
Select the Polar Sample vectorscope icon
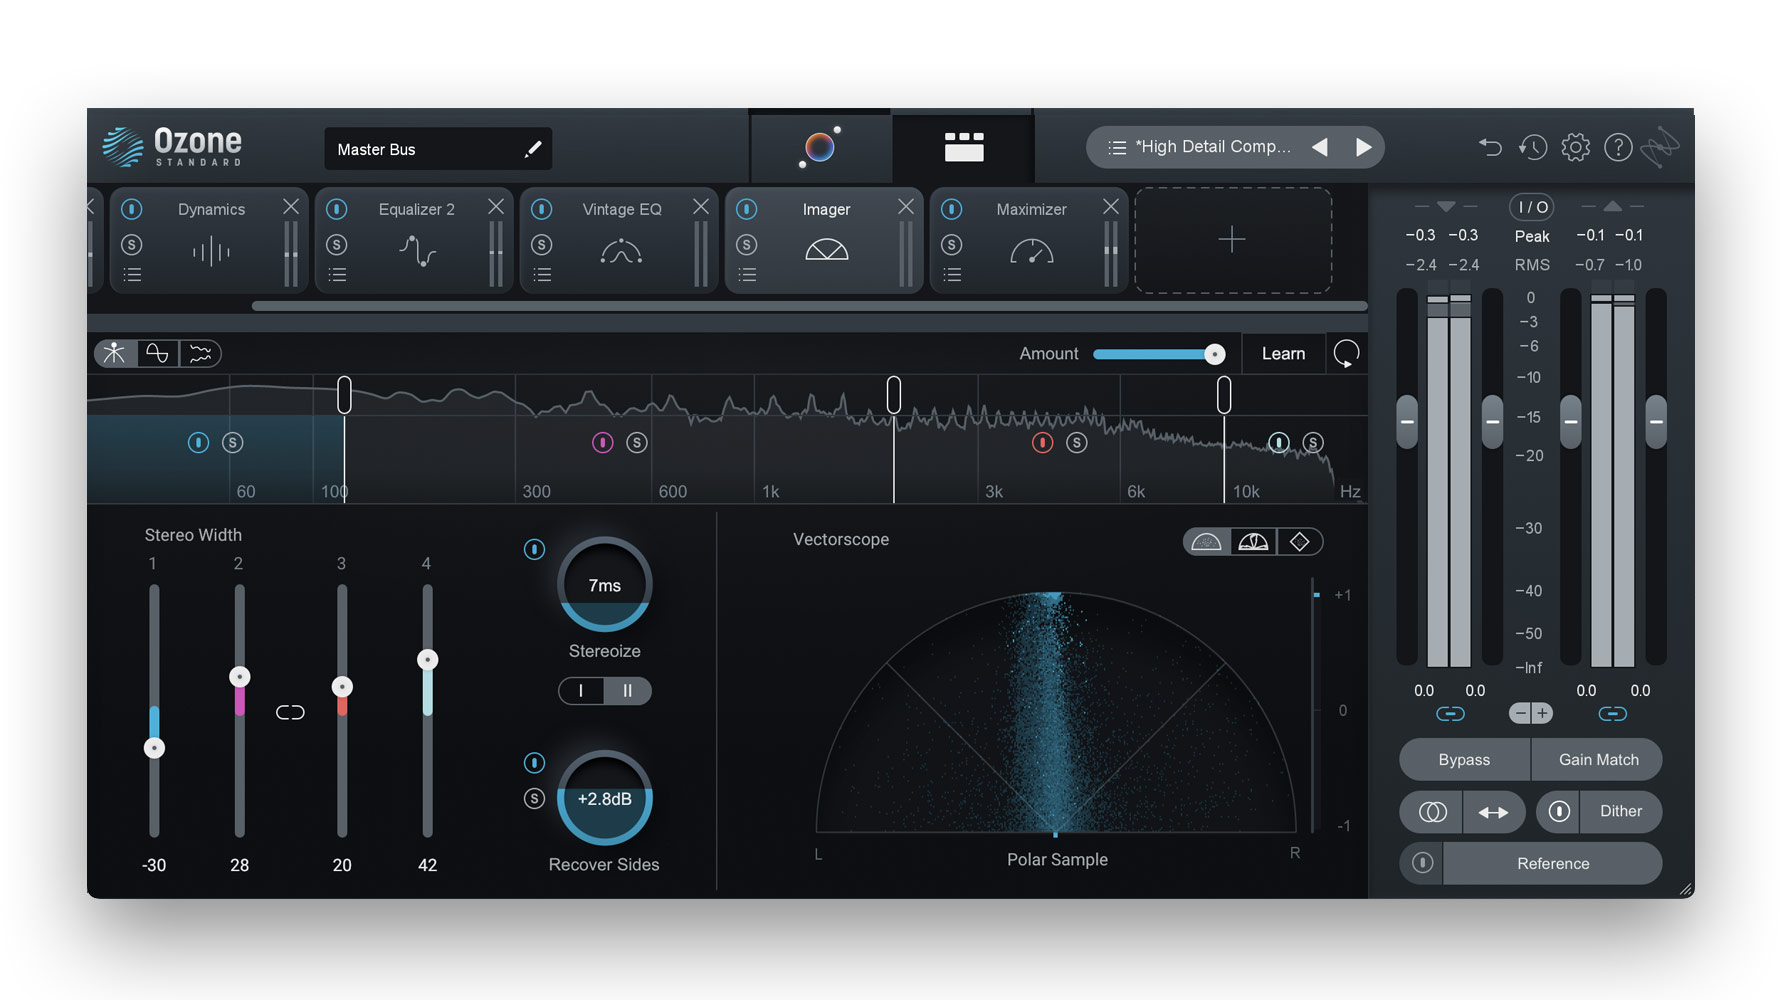[x=1206, y=542]
